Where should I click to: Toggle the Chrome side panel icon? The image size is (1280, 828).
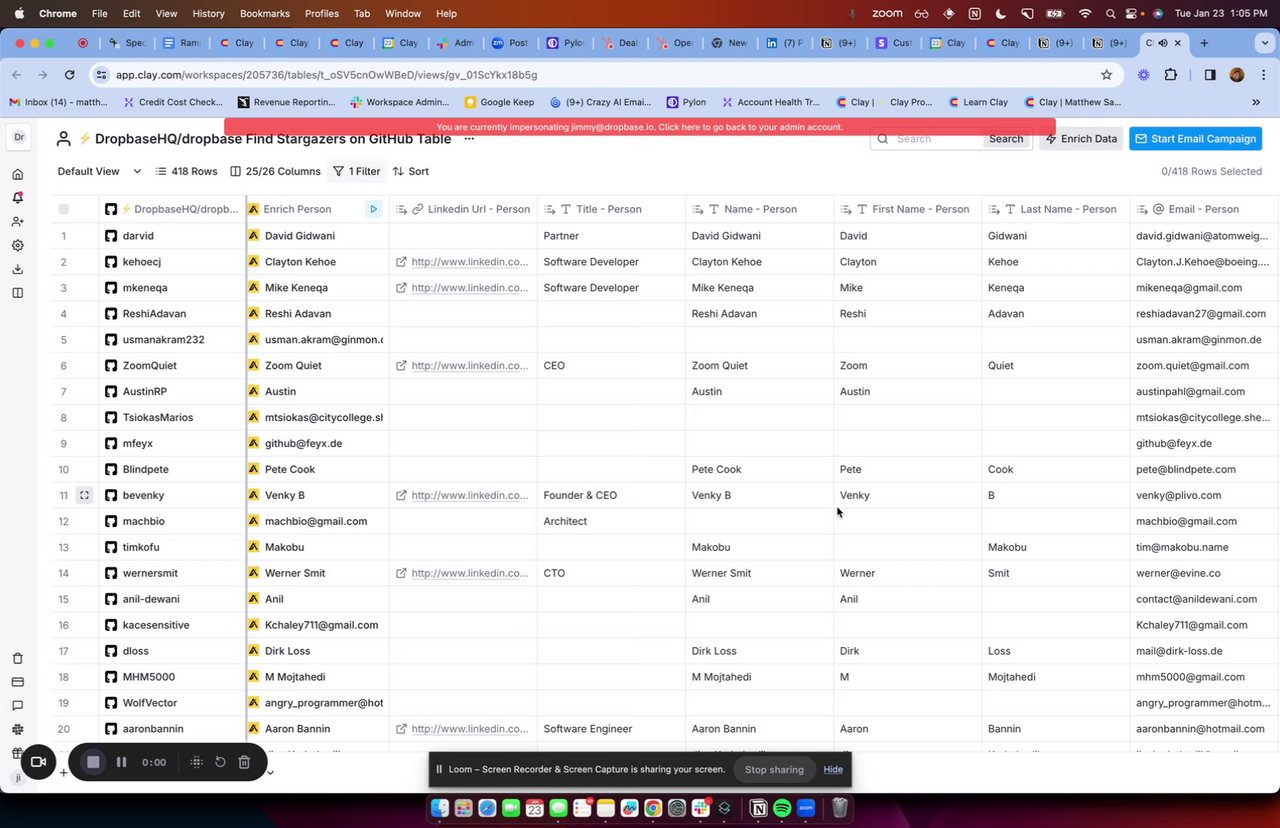tap(1209, 74)
